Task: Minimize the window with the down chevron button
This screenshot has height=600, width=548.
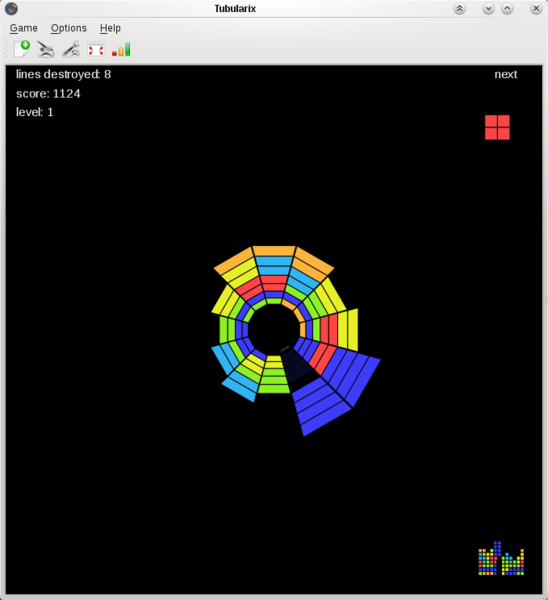Action: [488, 8]
